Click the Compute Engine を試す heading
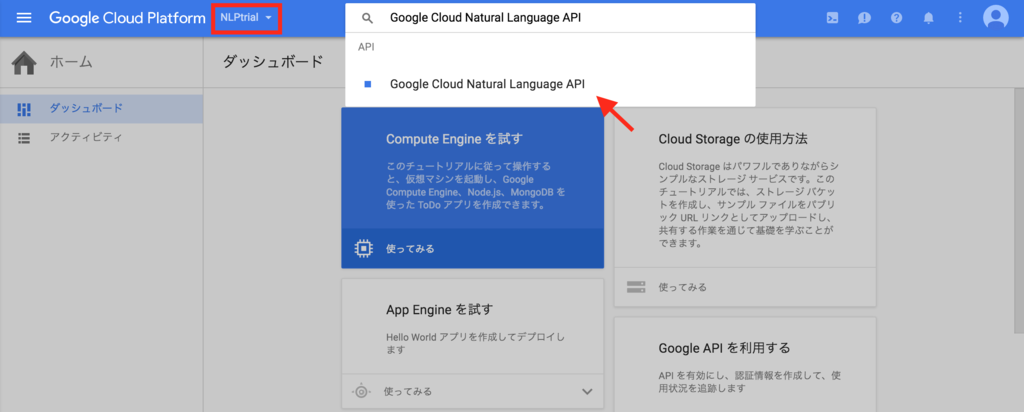 pos(455,139)
